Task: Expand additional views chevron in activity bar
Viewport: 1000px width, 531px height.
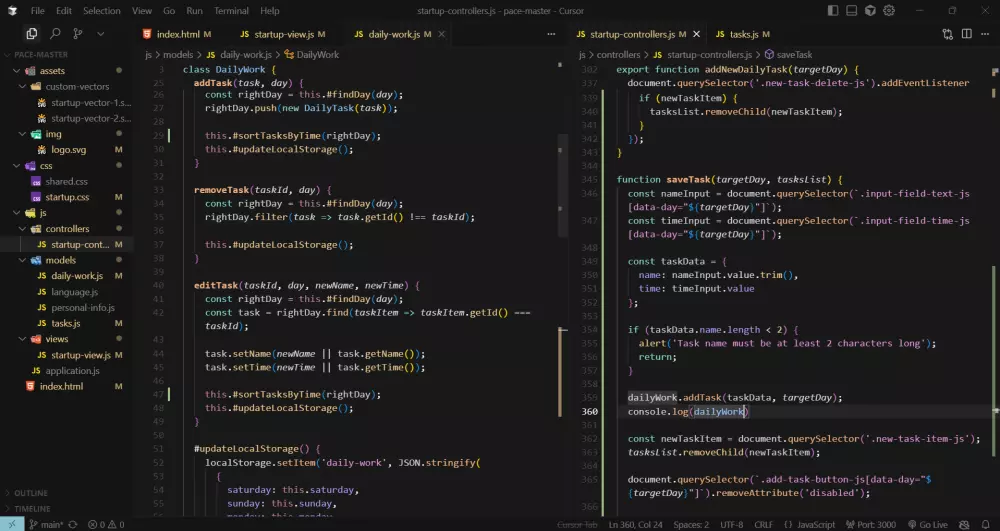Action: pos(100,34)
